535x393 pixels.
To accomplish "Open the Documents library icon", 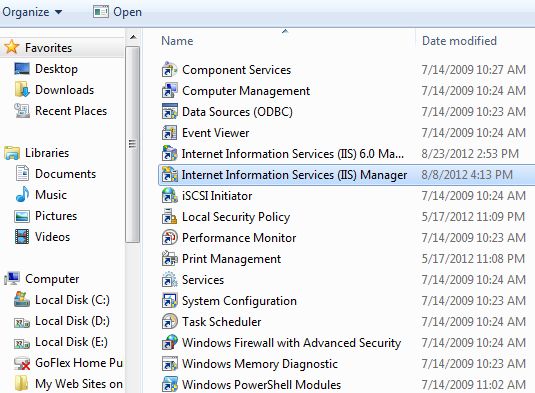I will pyautogui.click(x=22, y=174).
